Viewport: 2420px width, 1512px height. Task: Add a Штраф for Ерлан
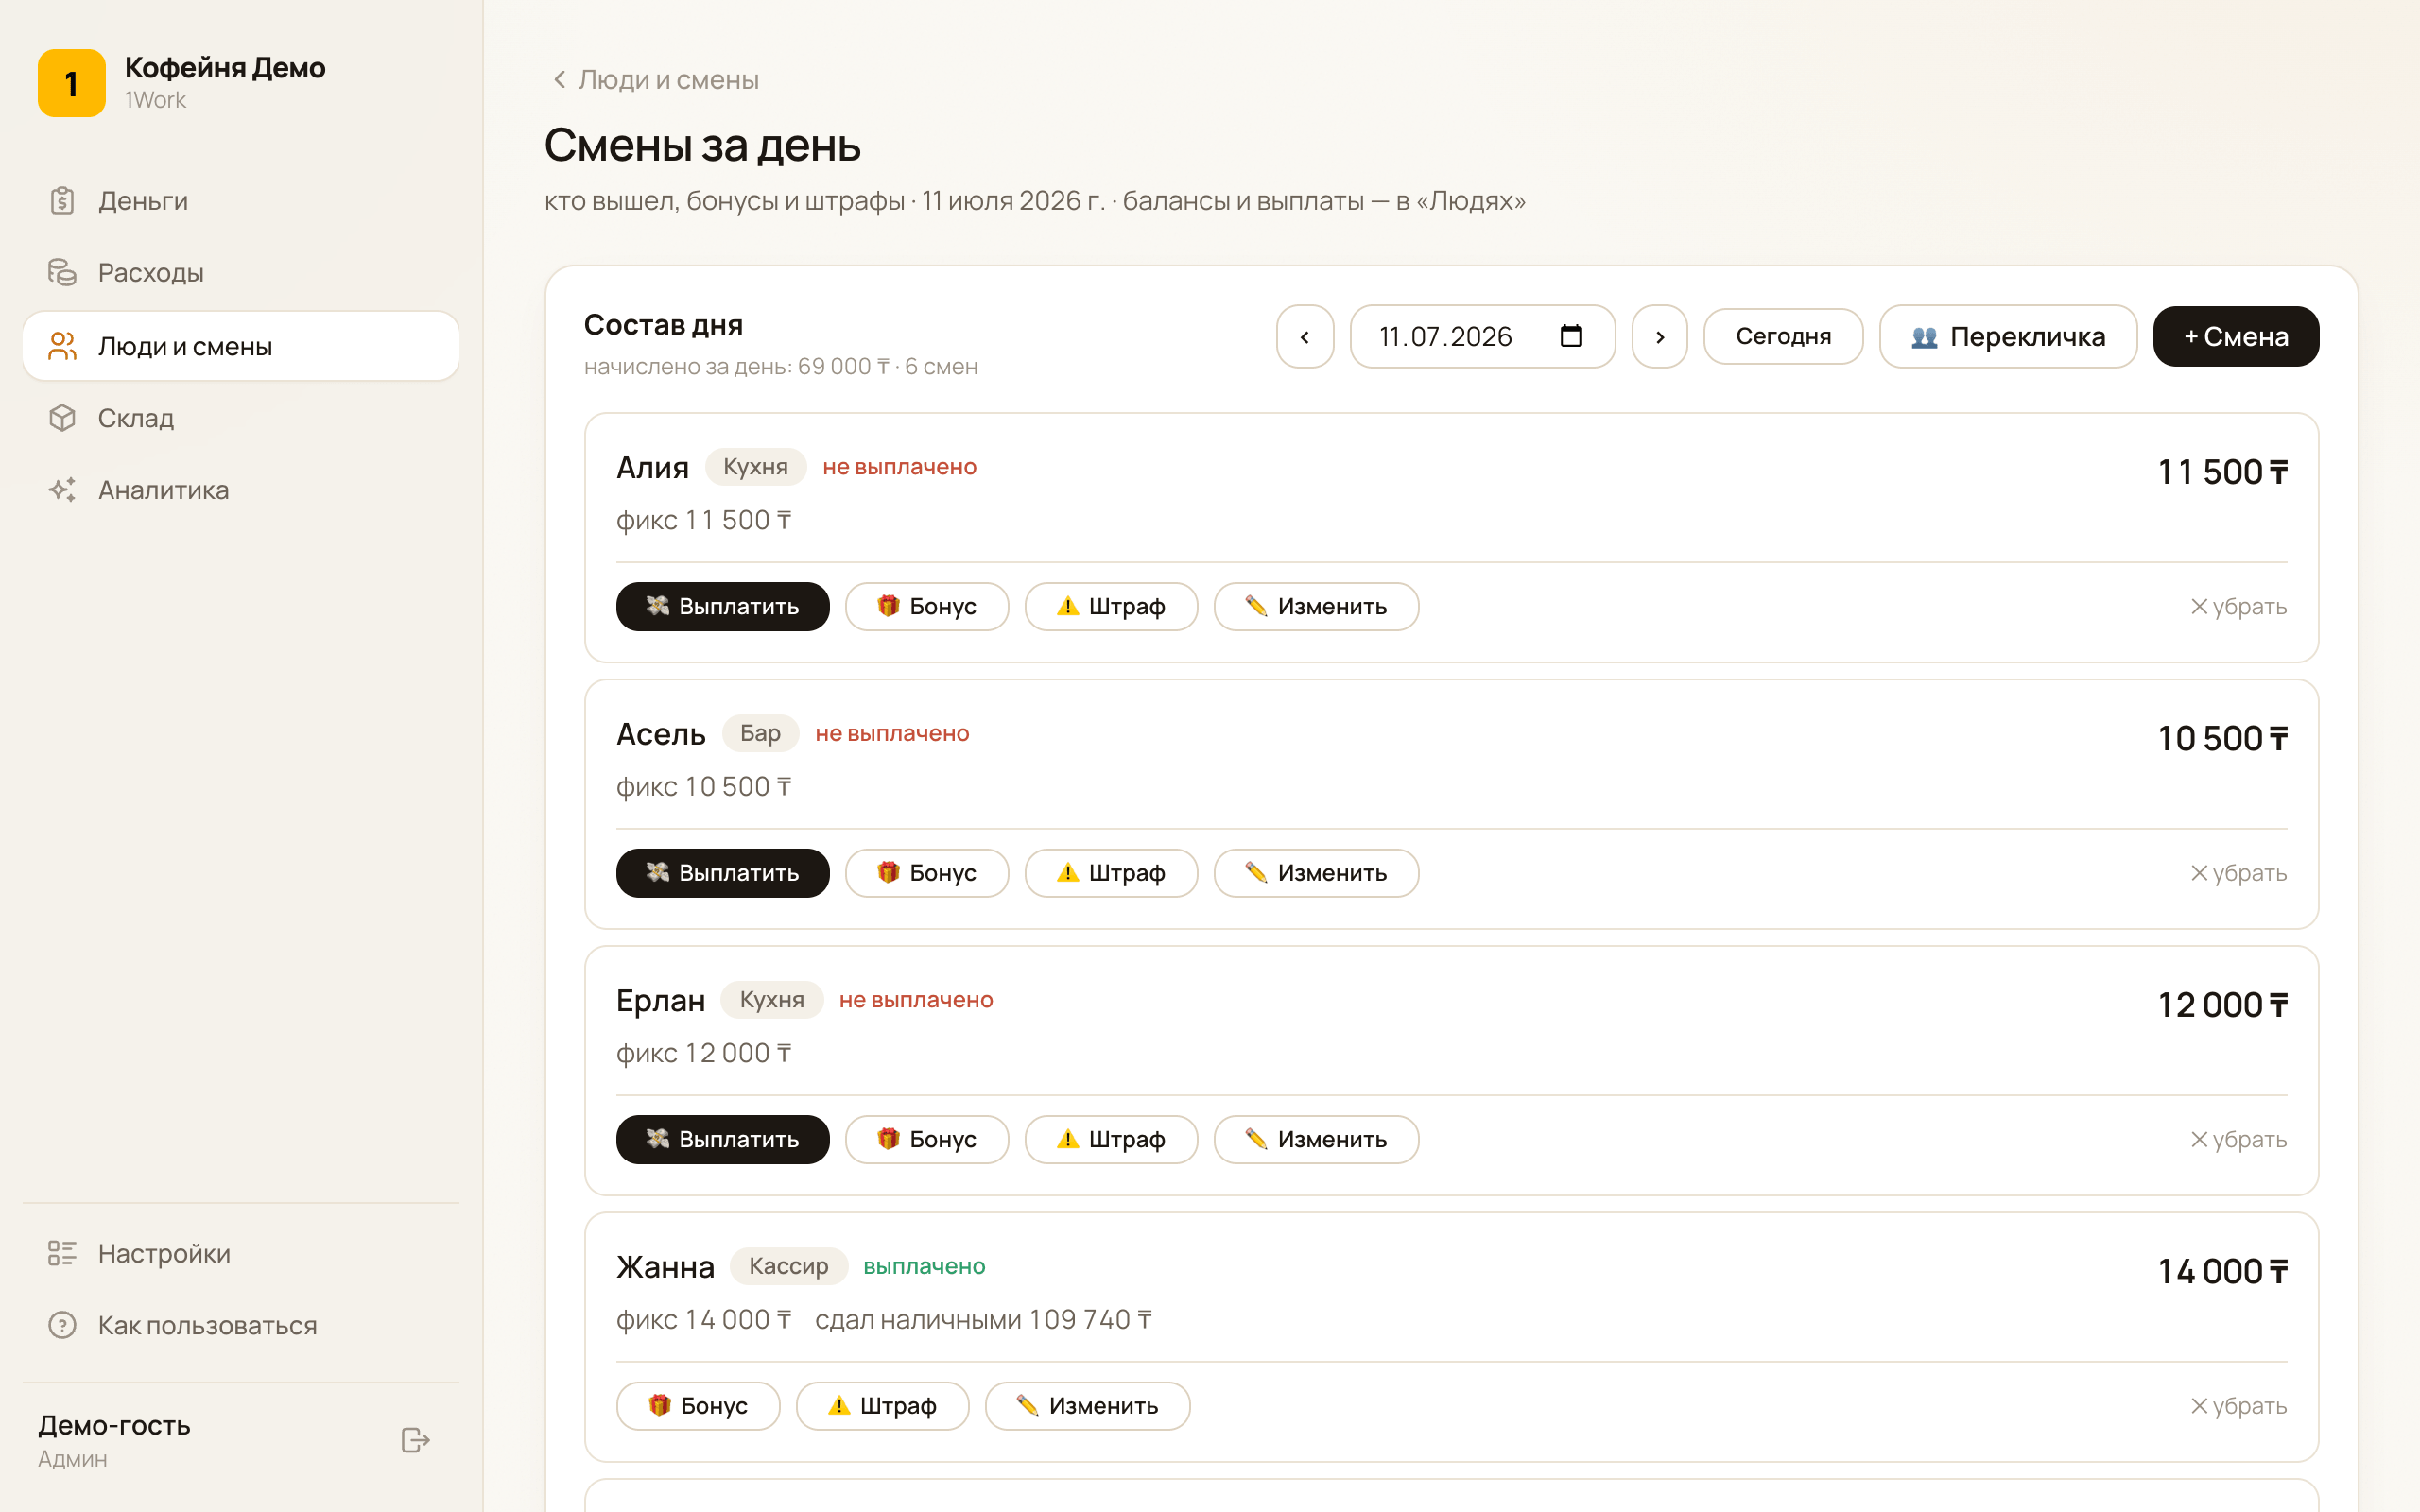pos(1111,1140)
